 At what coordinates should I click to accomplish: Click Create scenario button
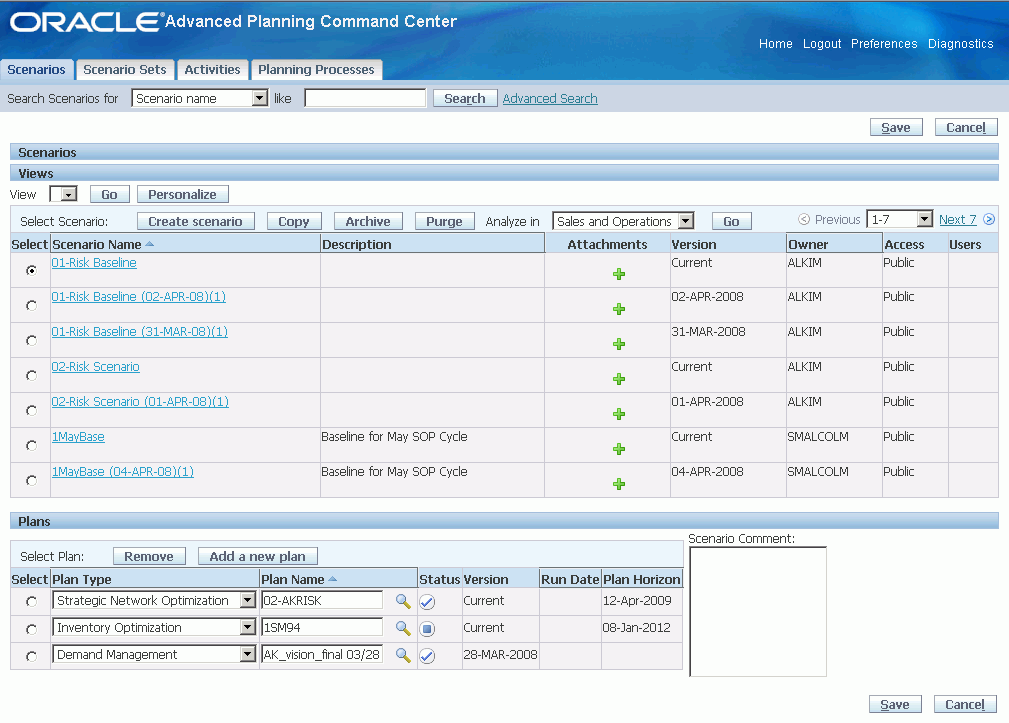[196, 221]
